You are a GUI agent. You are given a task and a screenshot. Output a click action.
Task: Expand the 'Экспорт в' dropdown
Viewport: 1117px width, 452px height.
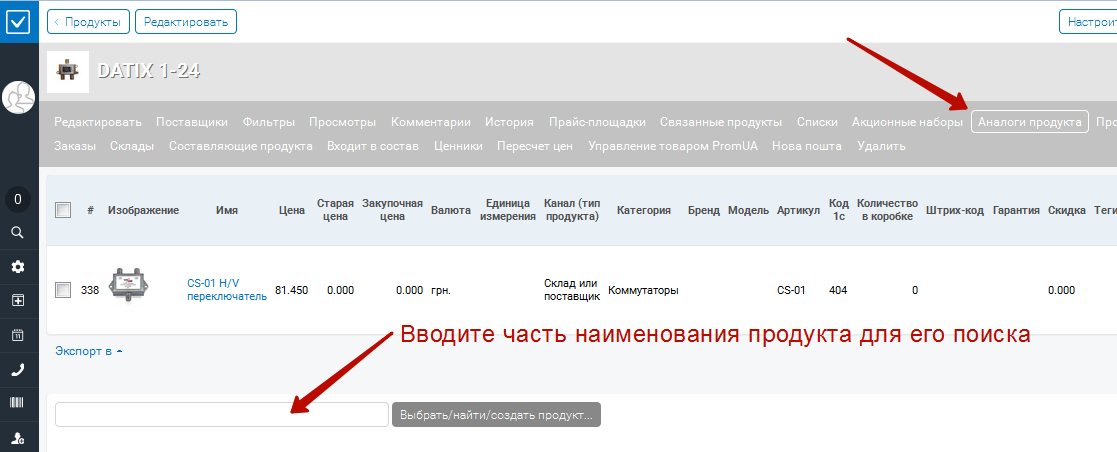pos(88,351)
